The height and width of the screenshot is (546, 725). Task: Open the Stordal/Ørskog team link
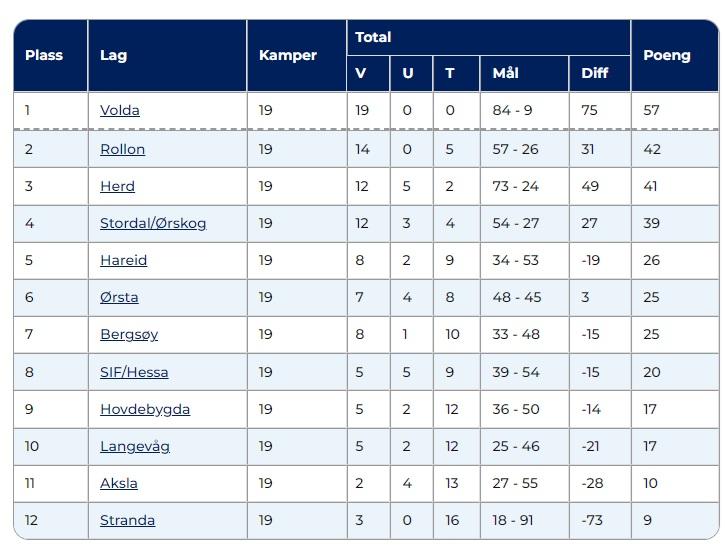pos(153,223)
